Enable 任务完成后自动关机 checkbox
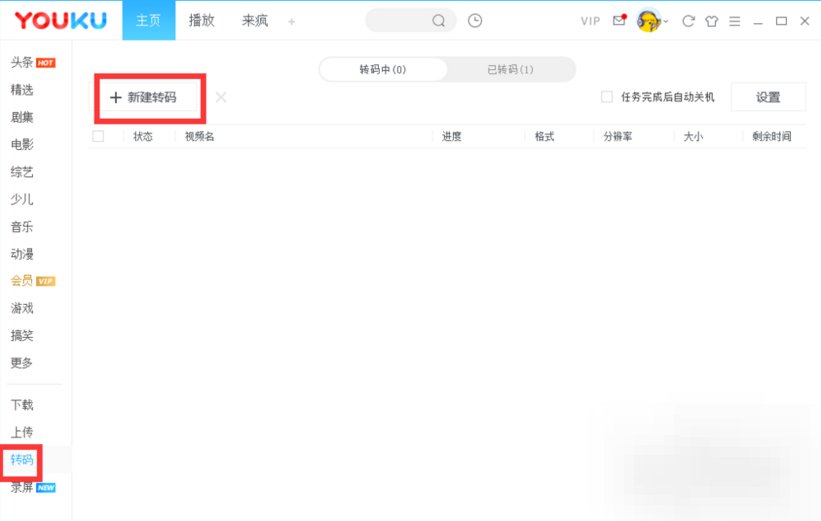The image size is (821, 521). pos(607,97)
